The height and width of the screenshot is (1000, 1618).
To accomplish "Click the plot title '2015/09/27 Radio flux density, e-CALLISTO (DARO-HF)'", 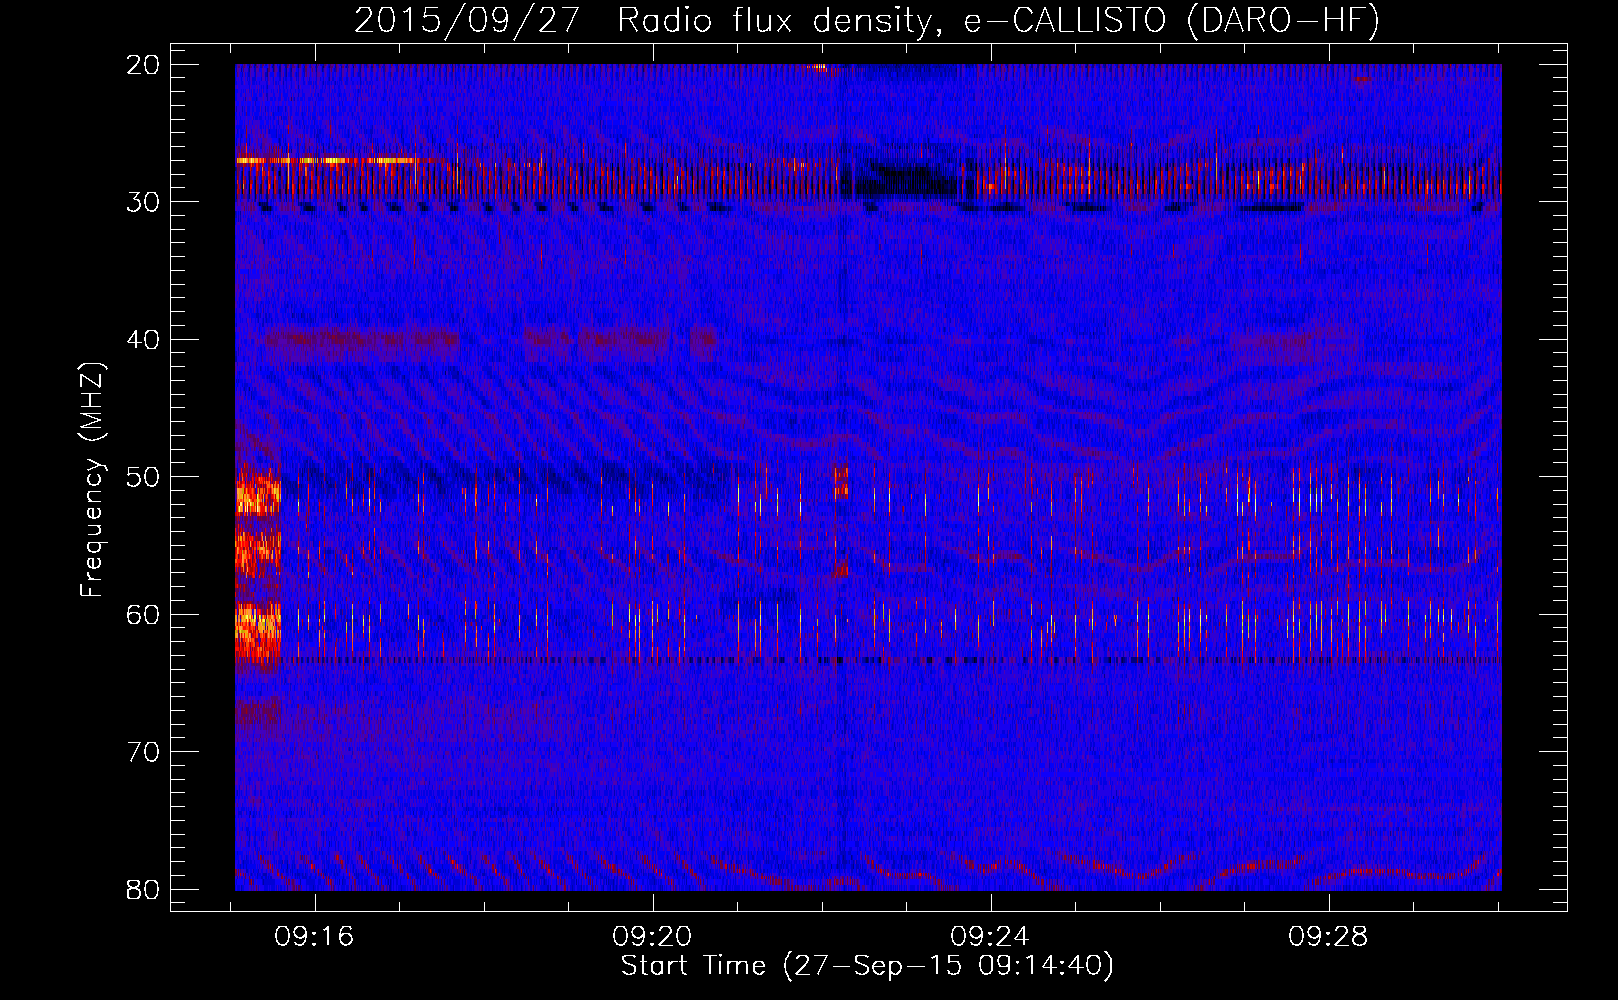I will click(867, 21).
